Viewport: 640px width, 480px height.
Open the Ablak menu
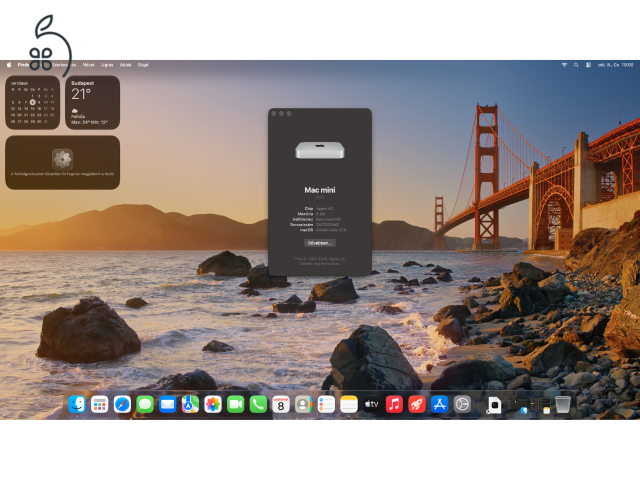[126, 65]
